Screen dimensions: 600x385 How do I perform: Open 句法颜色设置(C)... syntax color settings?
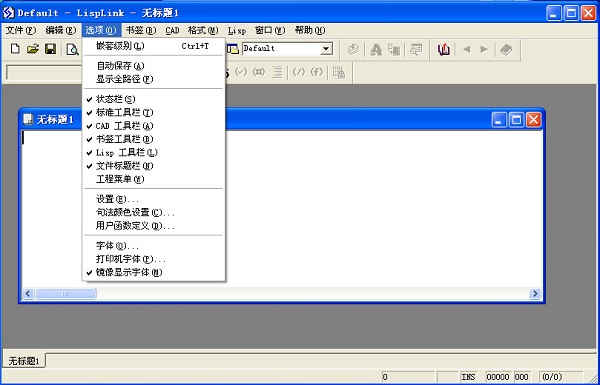click(x=153, y=213)
